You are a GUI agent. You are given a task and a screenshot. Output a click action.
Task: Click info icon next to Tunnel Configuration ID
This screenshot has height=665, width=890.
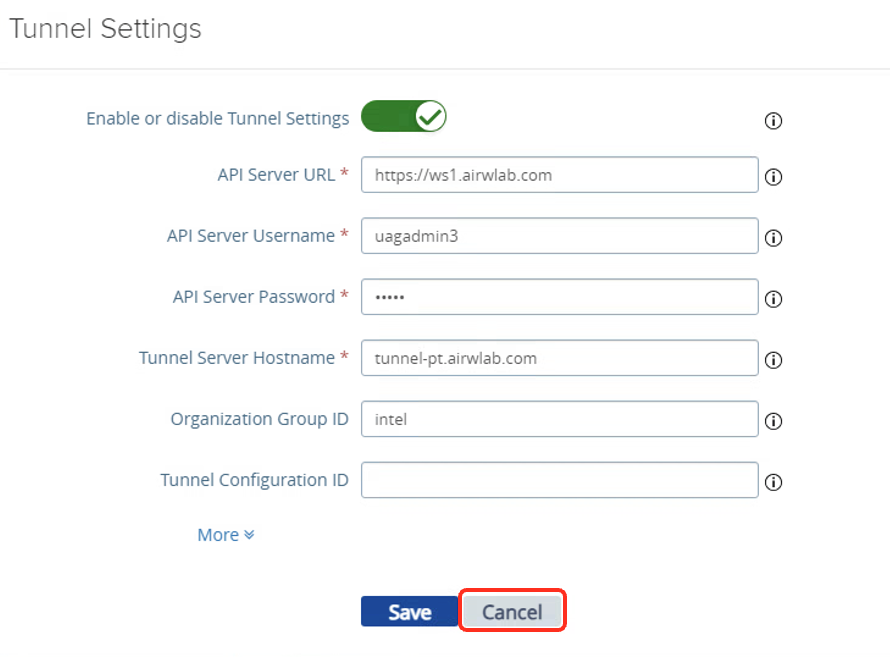pos(773,482)
